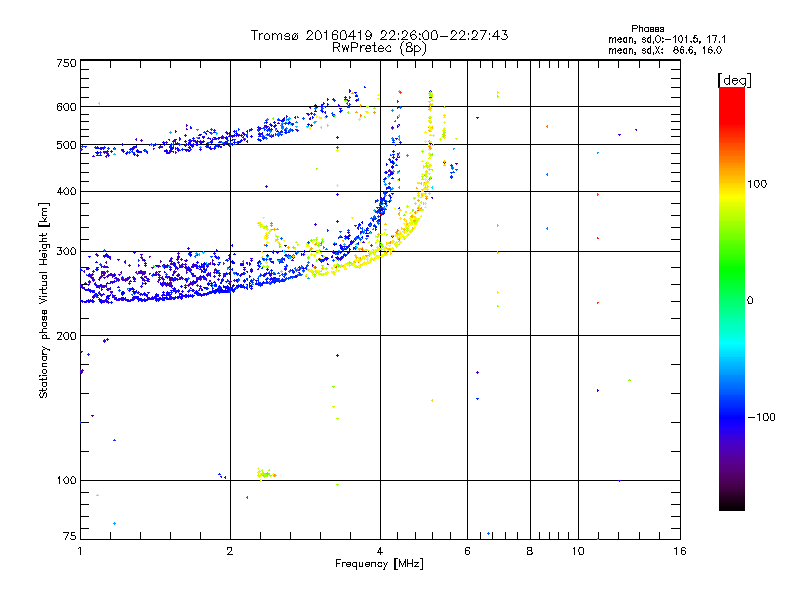This screenshot has width=800, height=600.
Task: Click the "mean, sd,X: 86.6, 16.0" statistics line
Action: pos(665,51)
